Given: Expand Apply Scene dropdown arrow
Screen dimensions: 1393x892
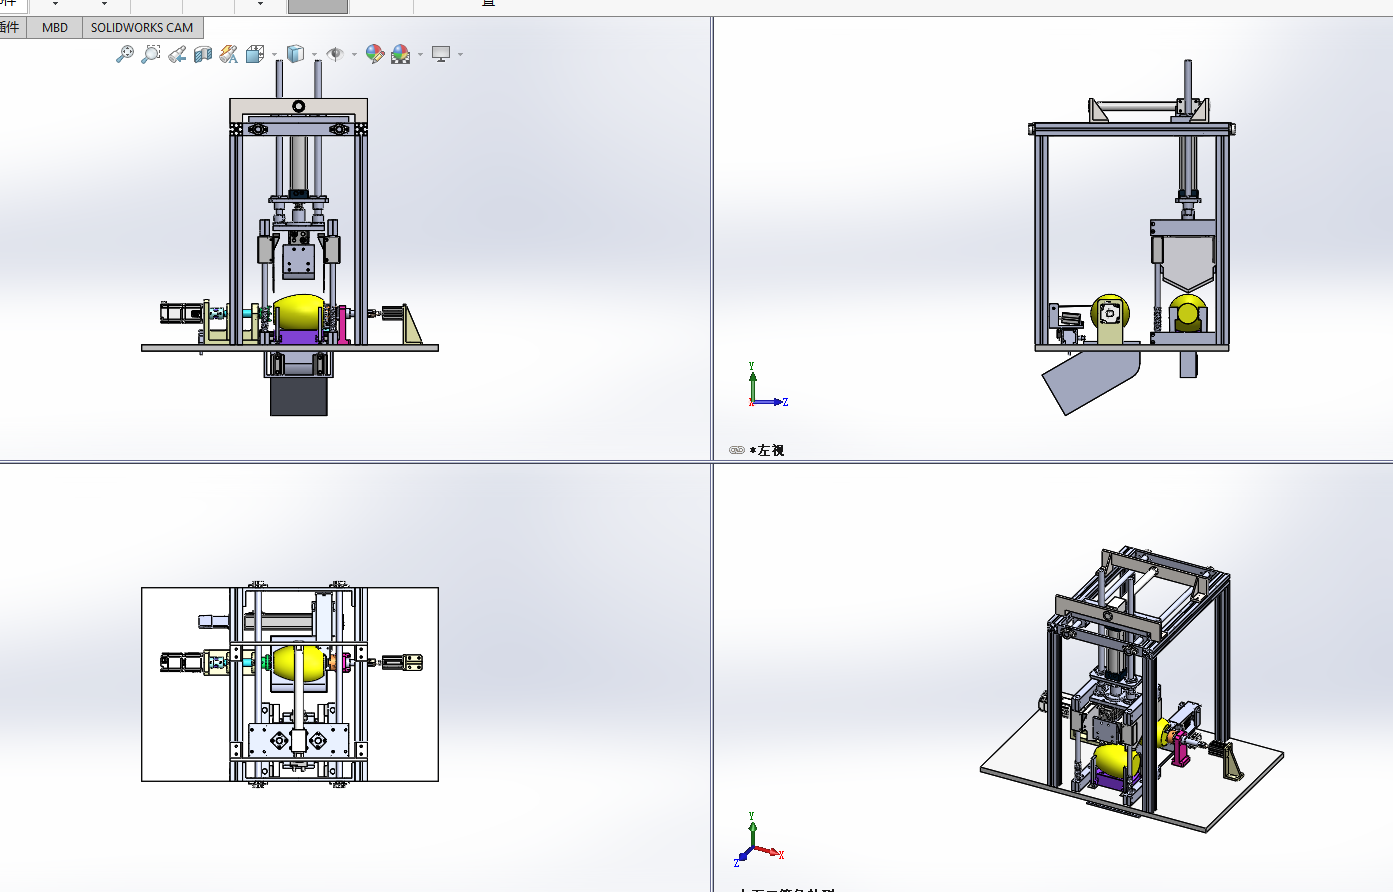Looking at the screenshot, I should (420, 55).
